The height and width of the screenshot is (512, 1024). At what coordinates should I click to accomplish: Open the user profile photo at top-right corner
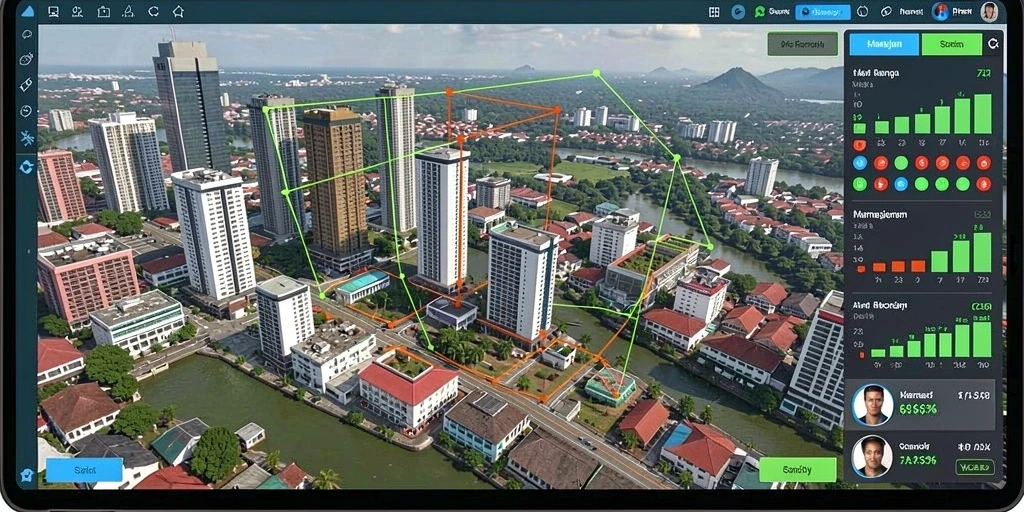989,11
